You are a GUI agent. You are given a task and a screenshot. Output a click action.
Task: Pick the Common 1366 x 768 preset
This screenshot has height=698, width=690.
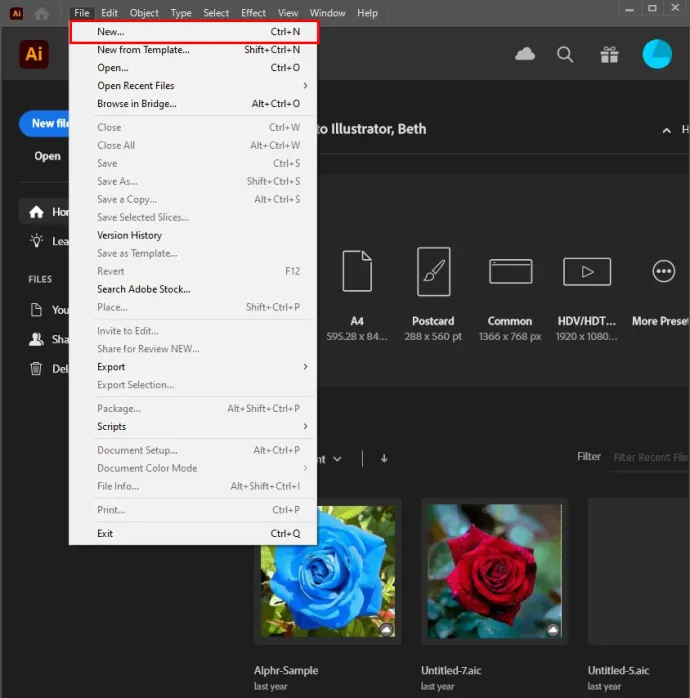[511, 271]
